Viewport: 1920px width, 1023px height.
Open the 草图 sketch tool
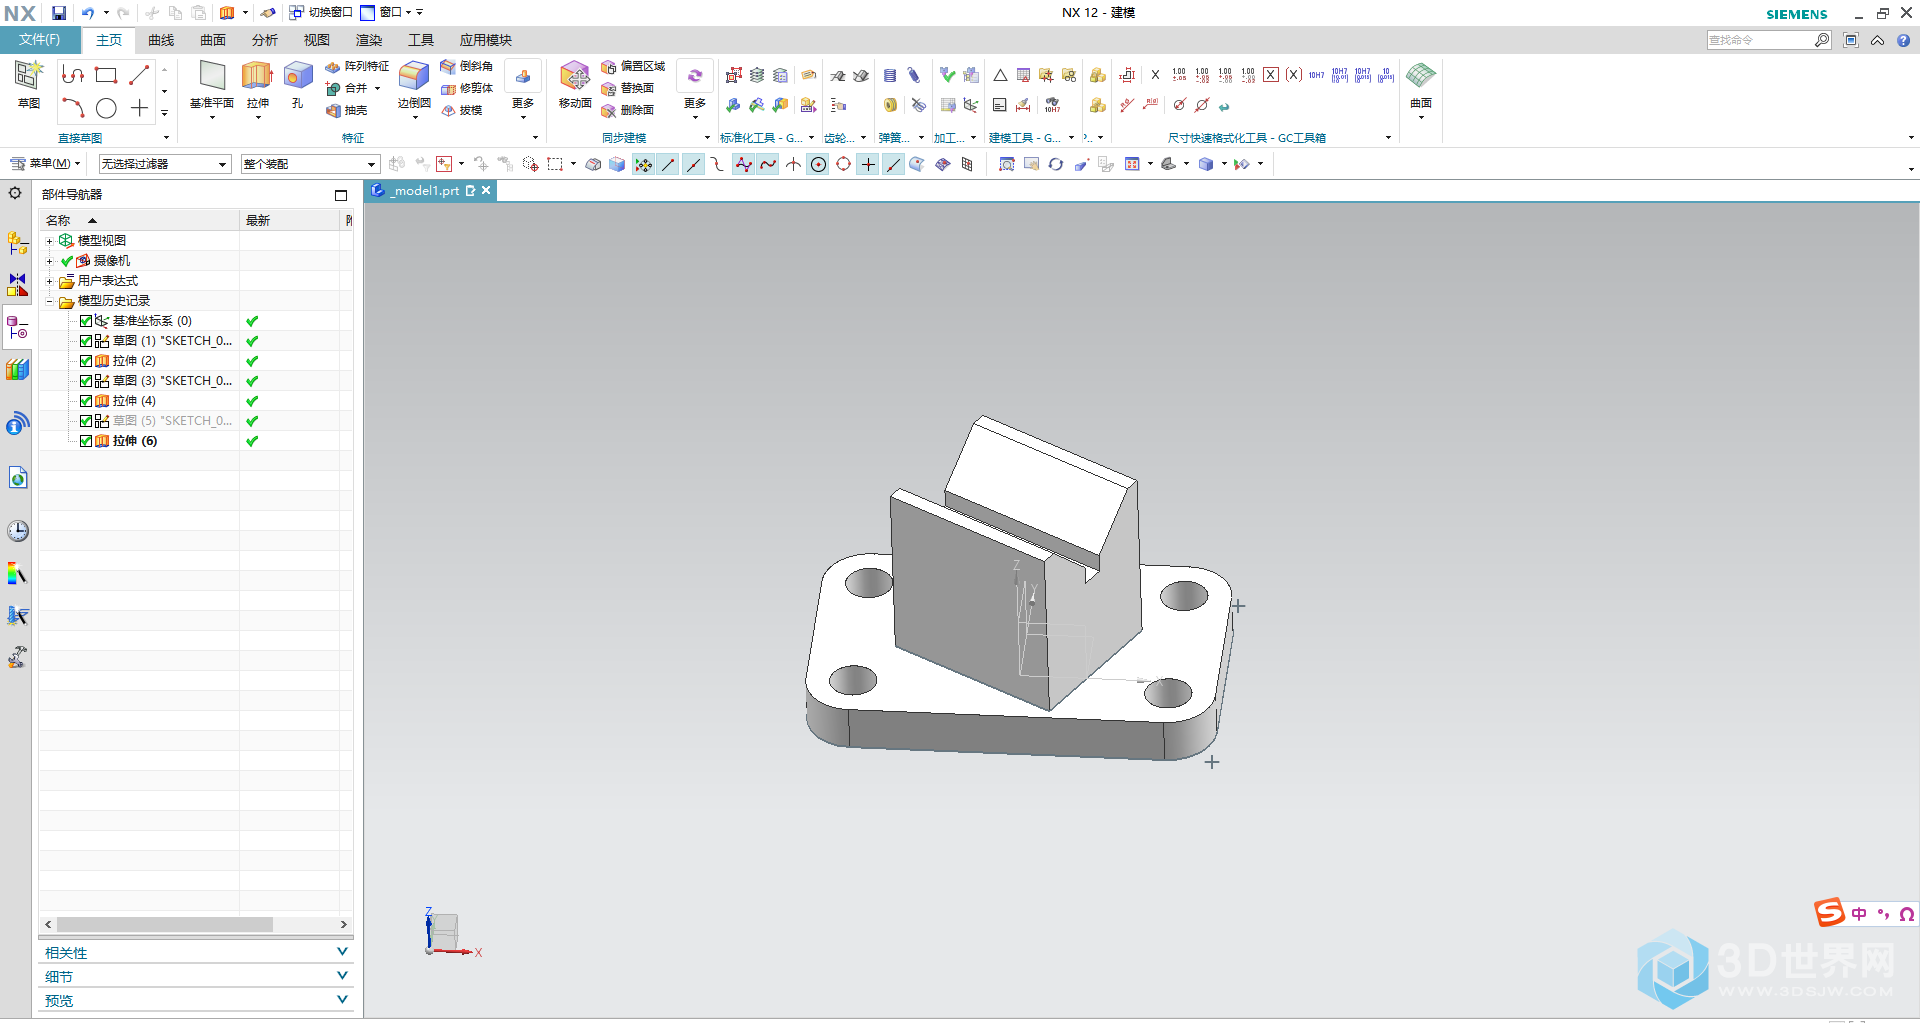click(x=29, y=83)
